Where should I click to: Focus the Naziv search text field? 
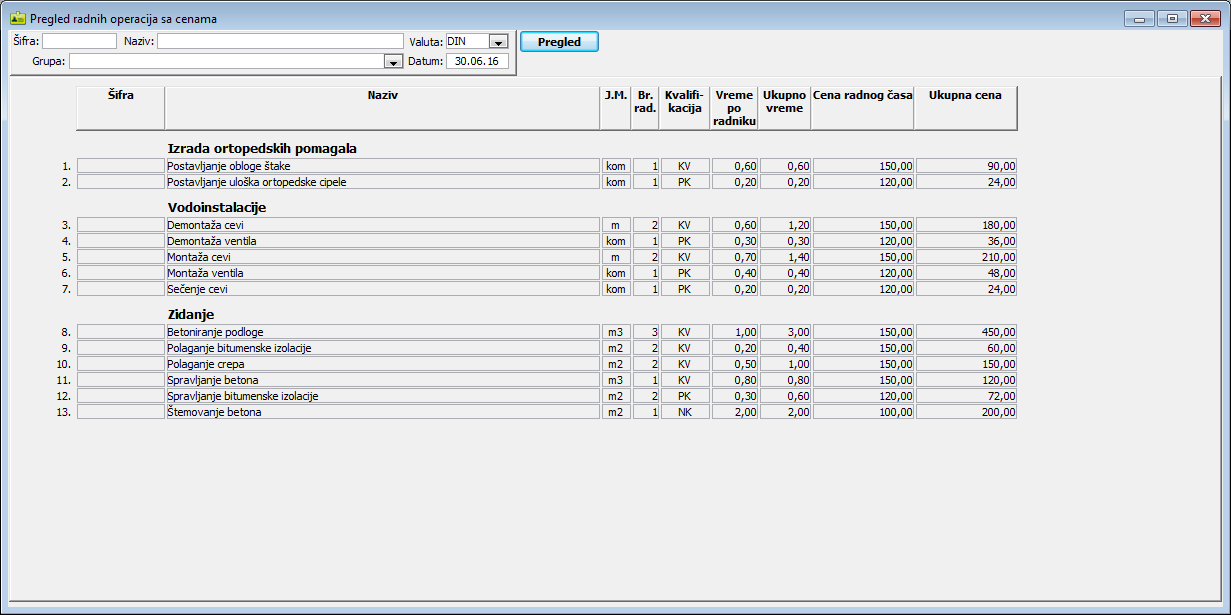click(279, 42)
